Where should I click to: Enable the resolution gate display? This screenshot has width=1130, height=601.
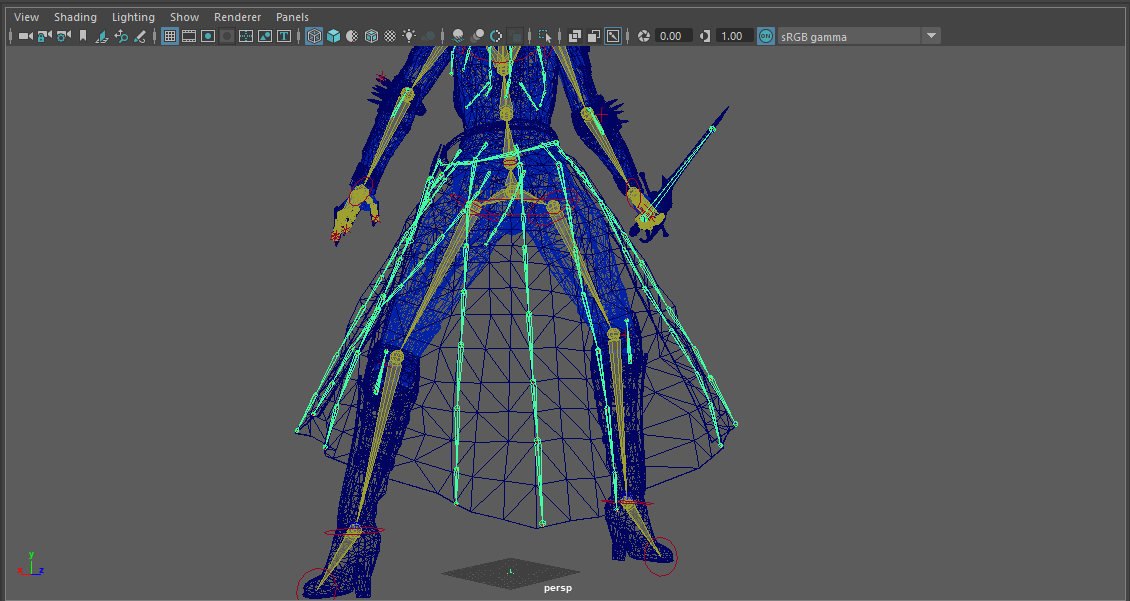[208, 36]
